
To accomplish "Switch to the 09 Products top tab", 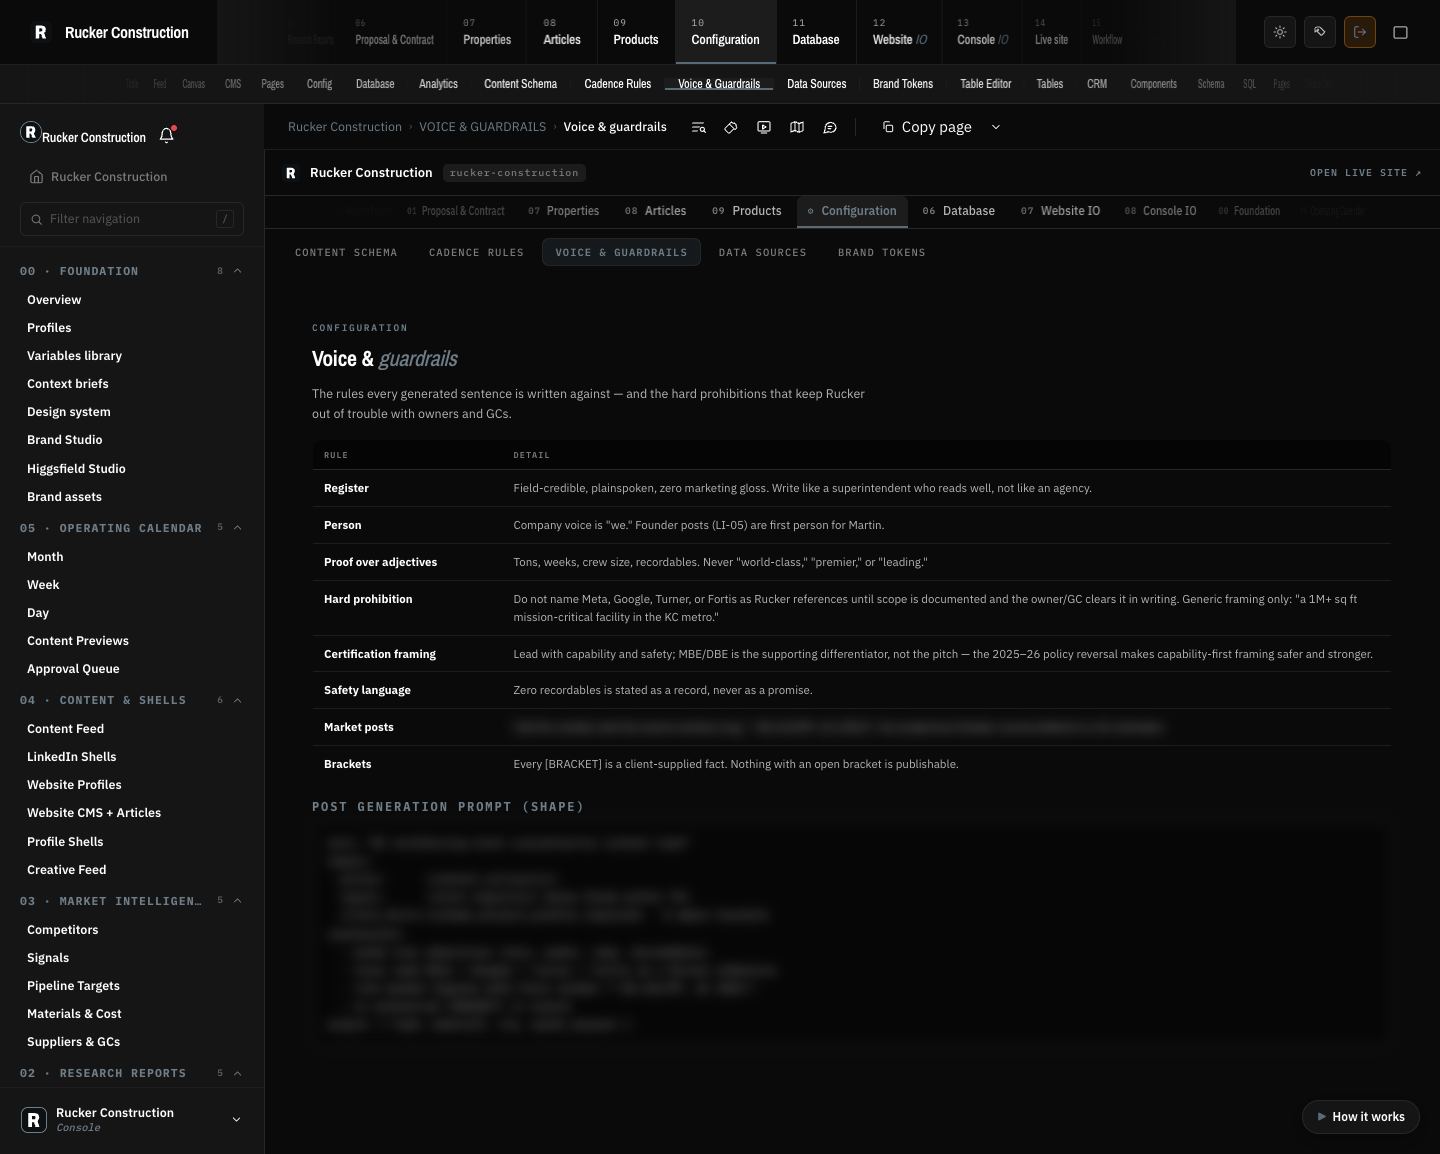I will point(636,32).
